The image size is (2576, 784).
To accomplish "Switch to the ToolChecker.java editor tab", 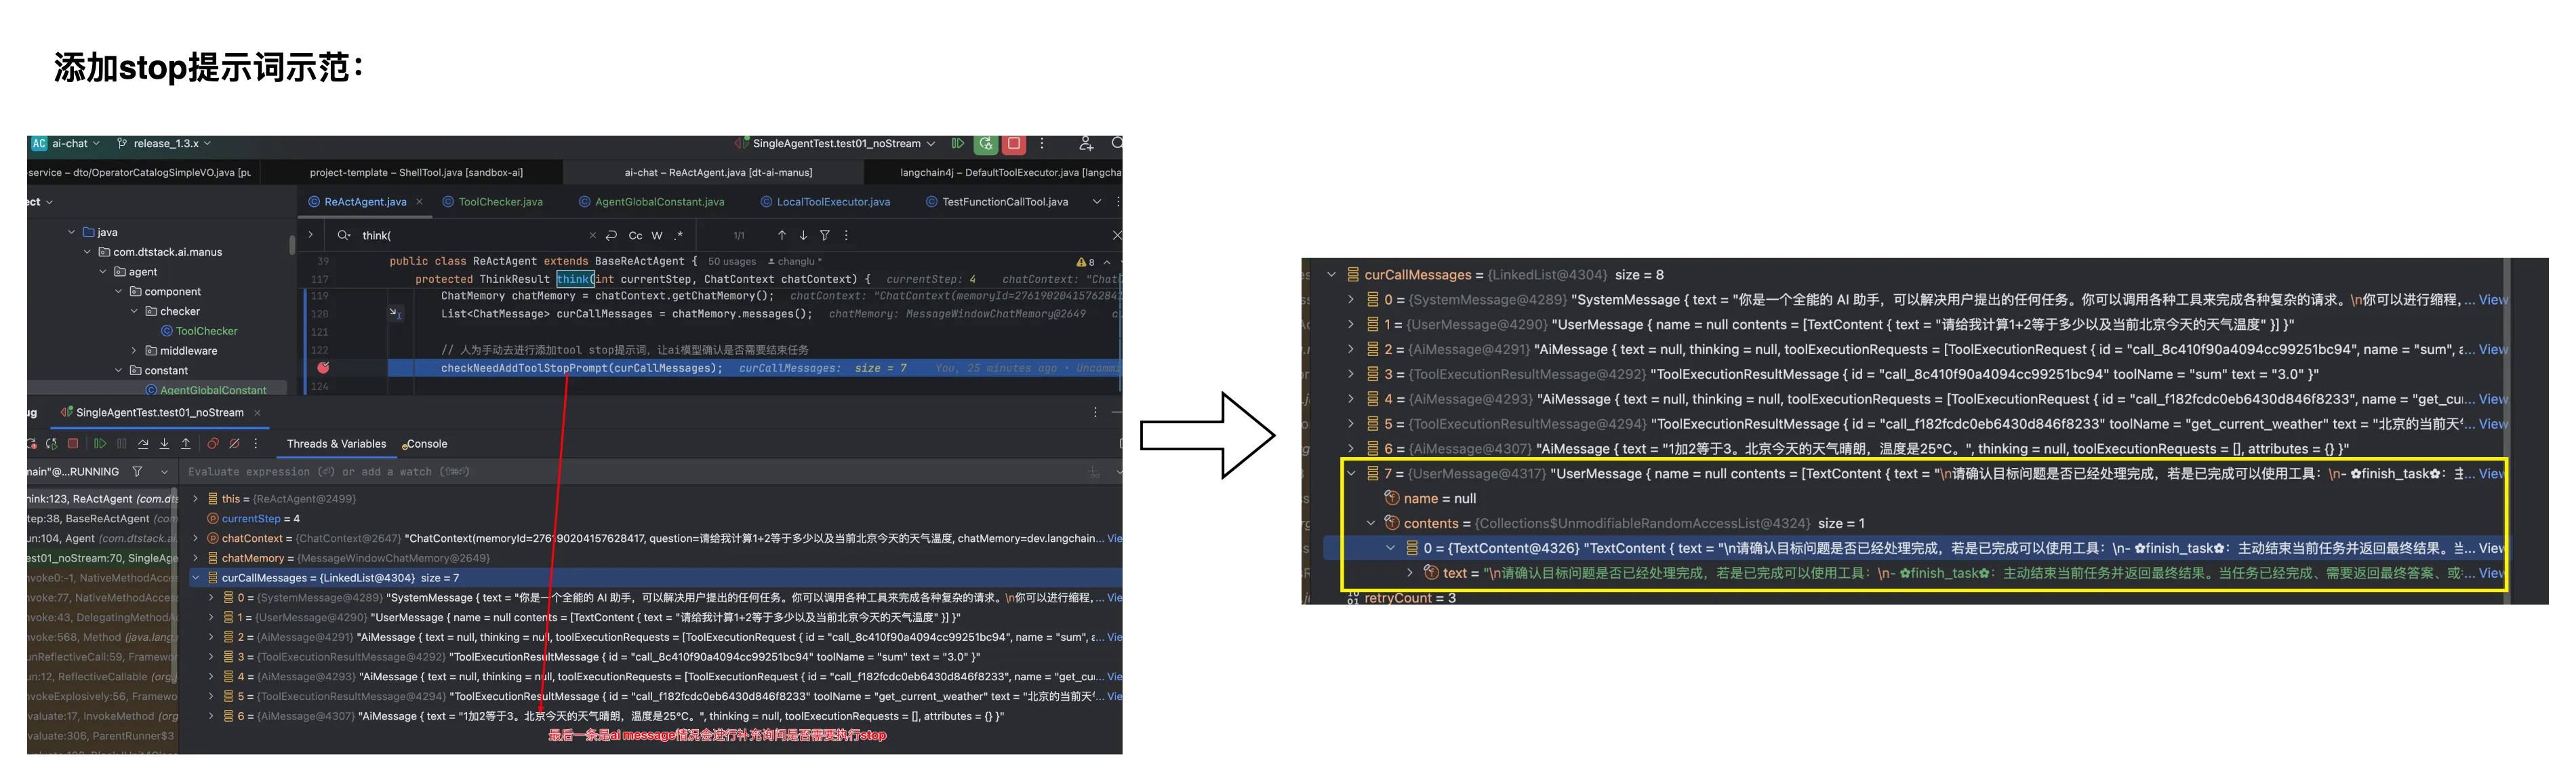I will 492,202.
